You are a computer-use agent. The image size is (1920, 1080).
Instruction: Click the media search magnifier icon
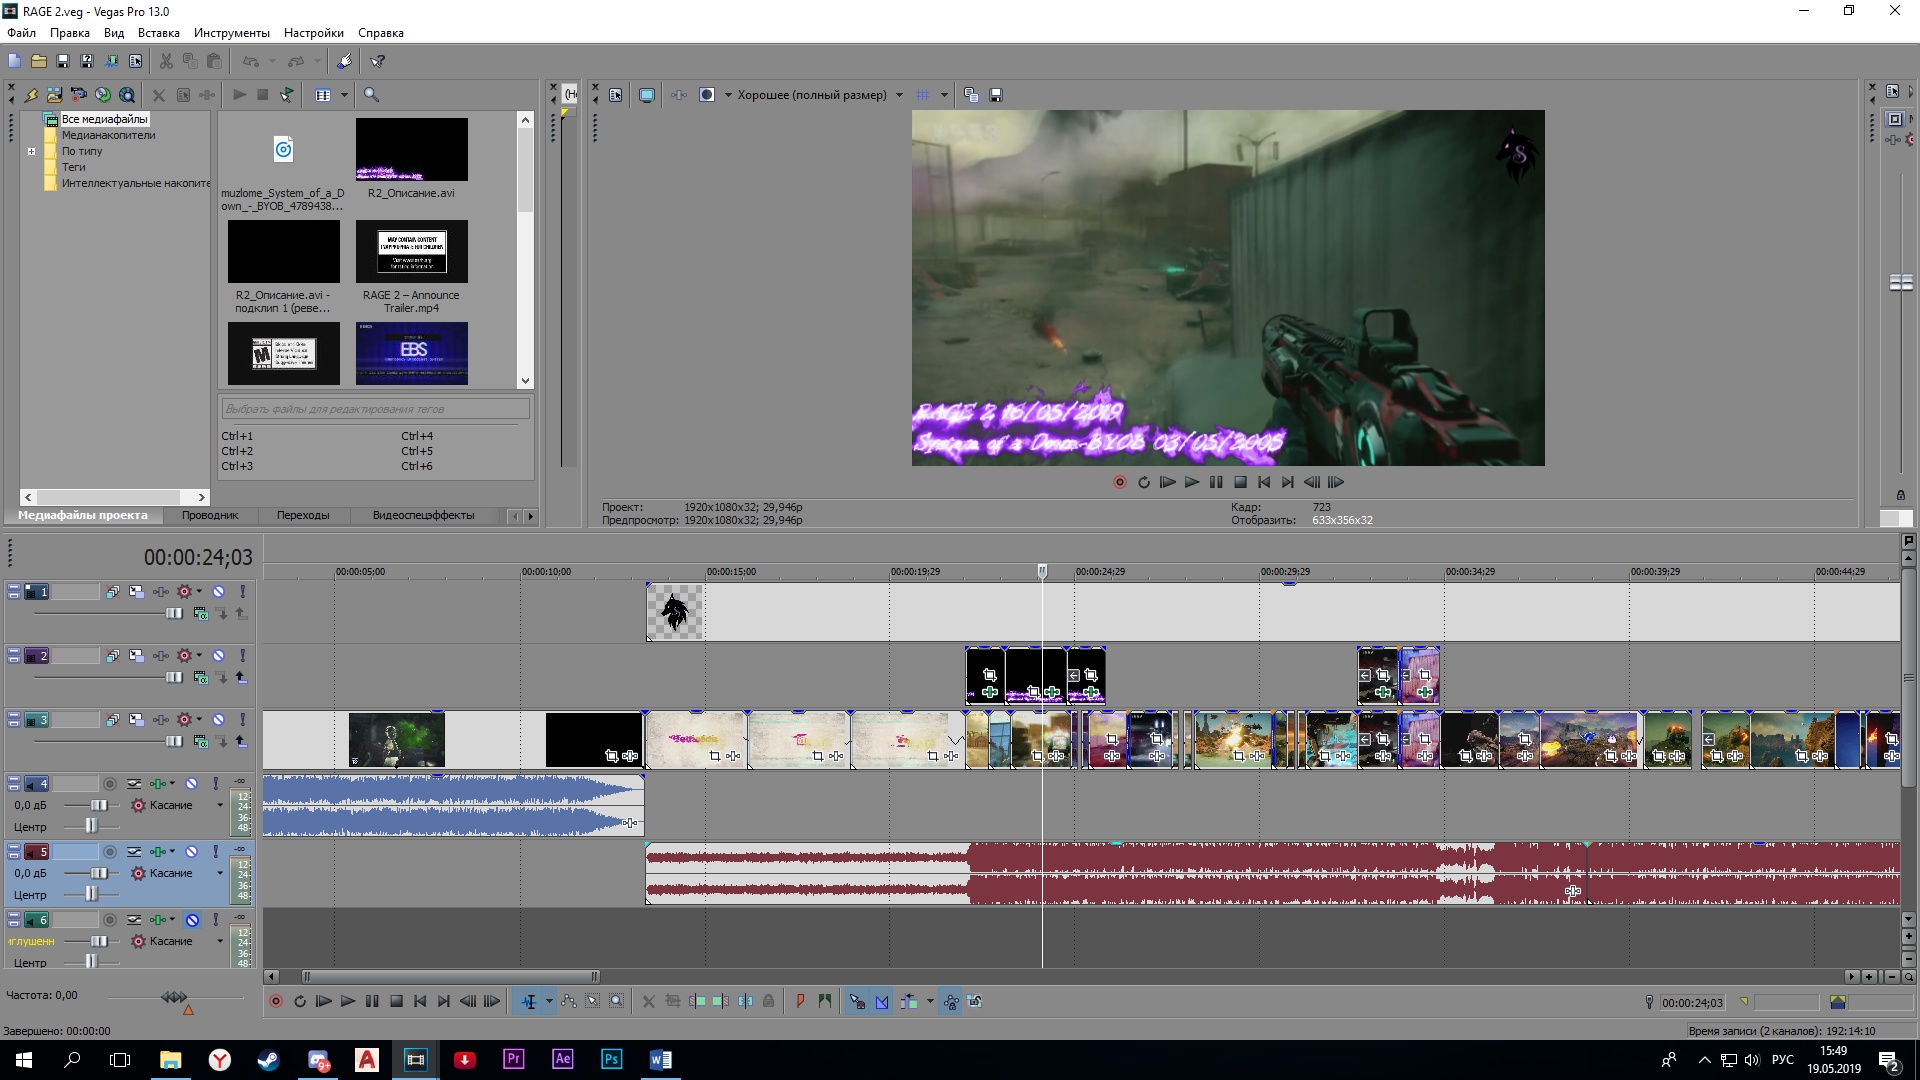371,95
